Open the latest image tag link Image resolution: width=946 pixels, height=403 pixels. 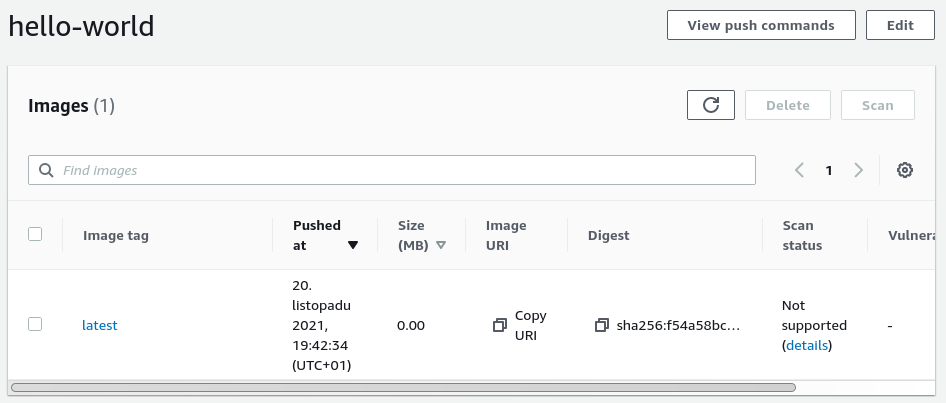tap(100, 325)
